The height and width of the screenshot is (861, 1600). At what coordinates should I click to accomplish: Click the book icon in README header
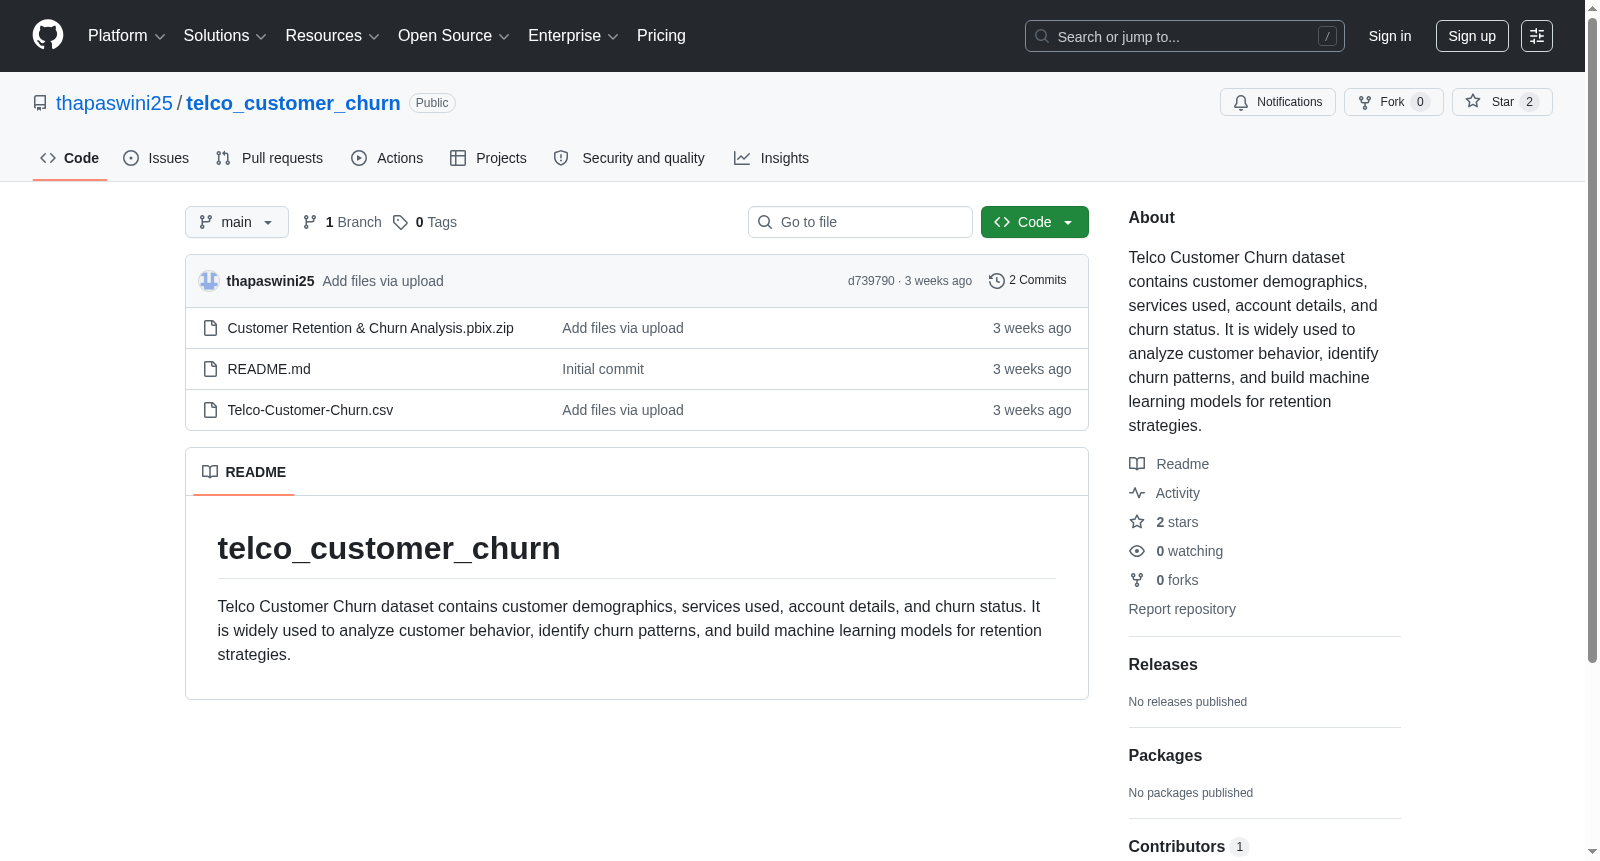click(210, 472)
